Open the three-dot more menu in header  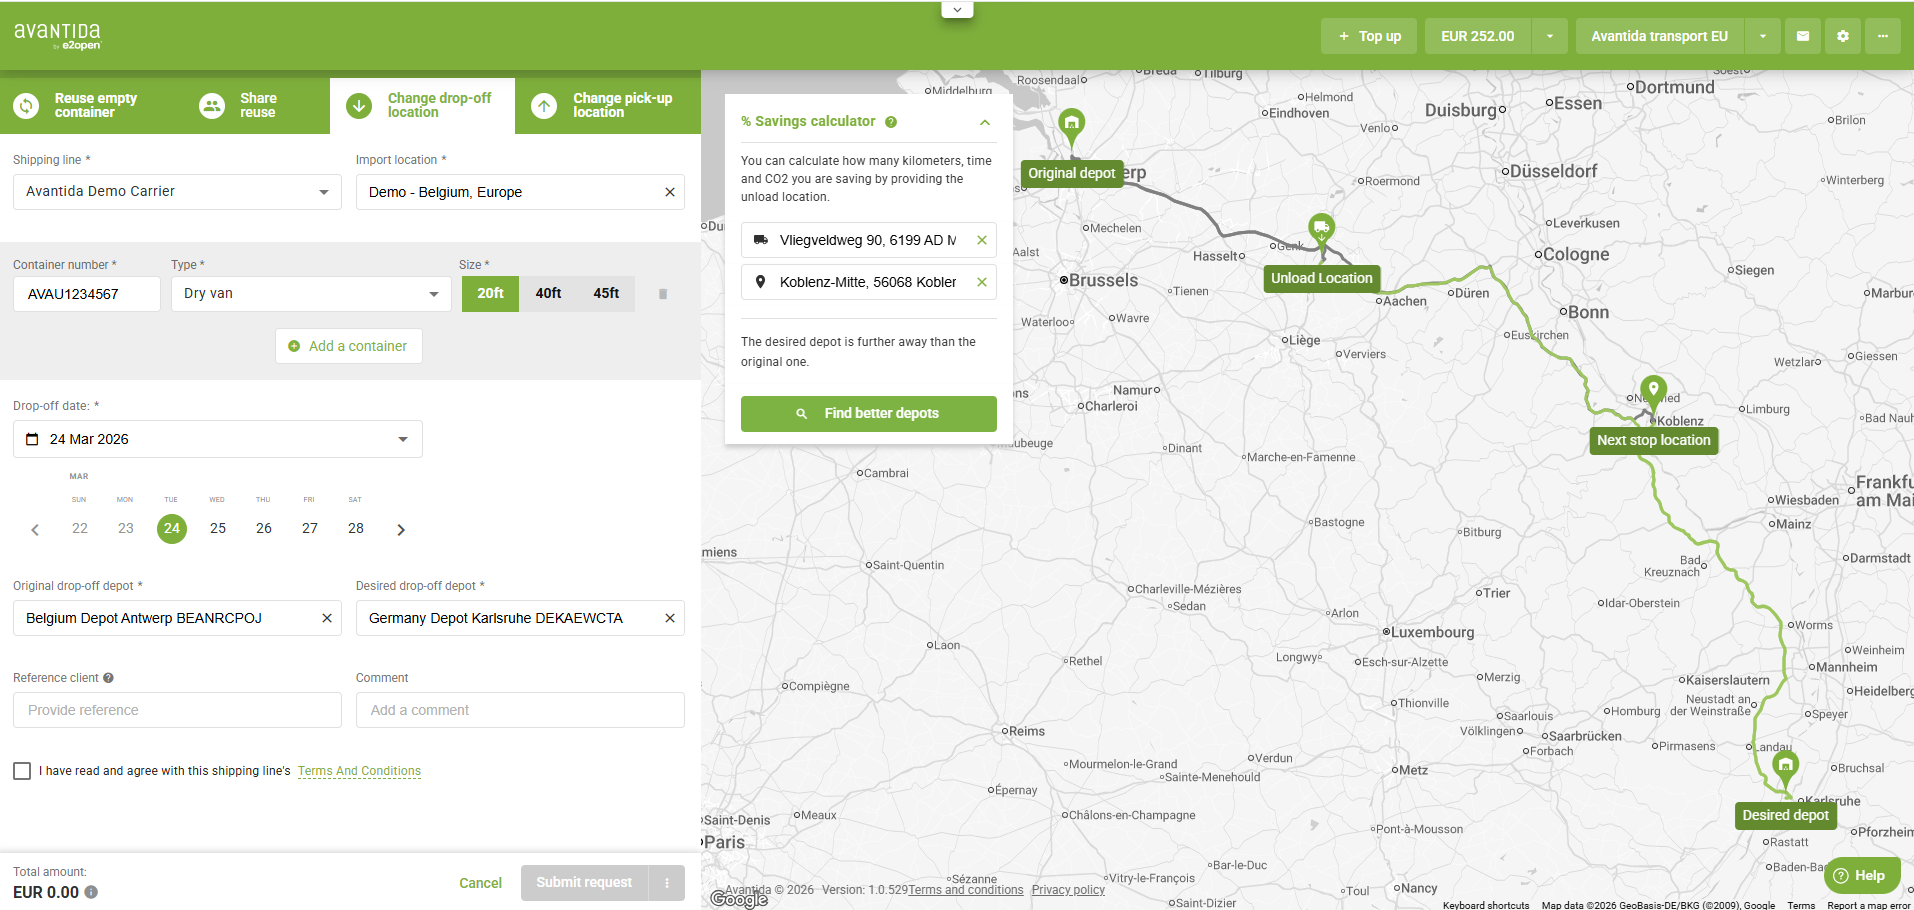click(x=1882, y=36)
